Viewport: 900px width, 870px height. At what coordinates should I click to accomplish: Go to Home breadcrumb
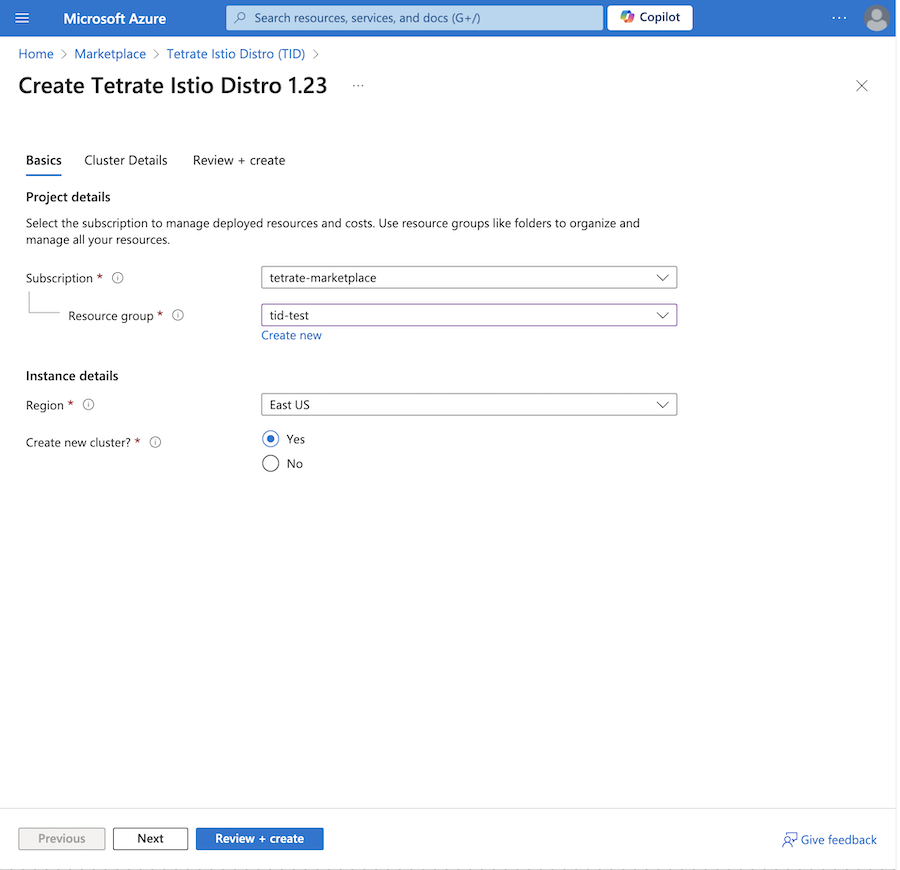click(36, 54)
